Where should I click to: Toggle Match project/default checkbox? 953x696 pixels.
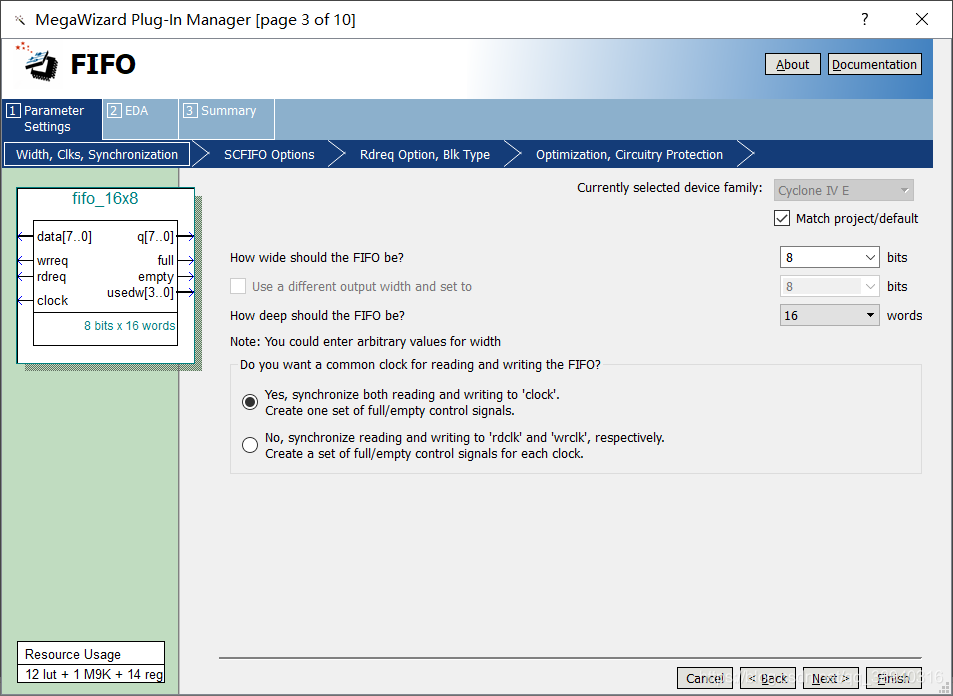(x=782, y=218)
